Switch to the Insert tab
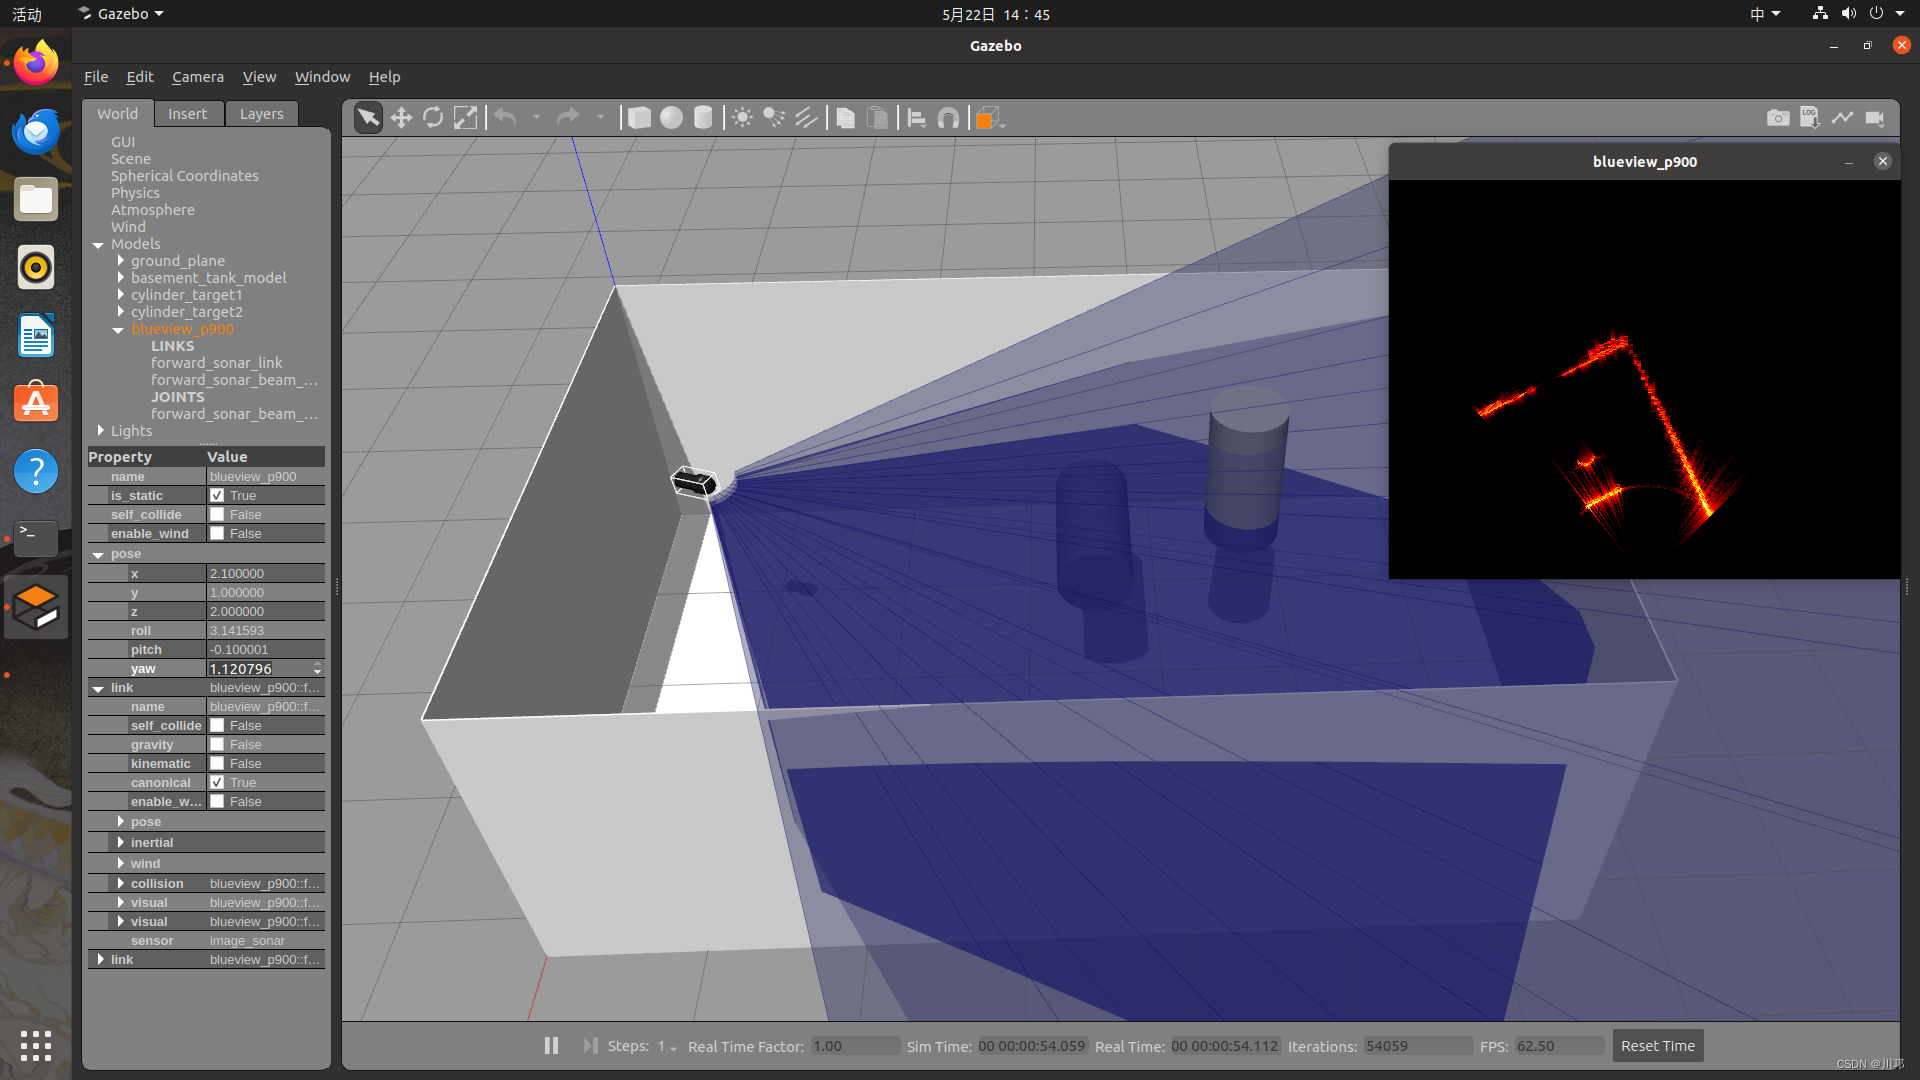The image size is (1920, 1080). (x=187, y=114)
